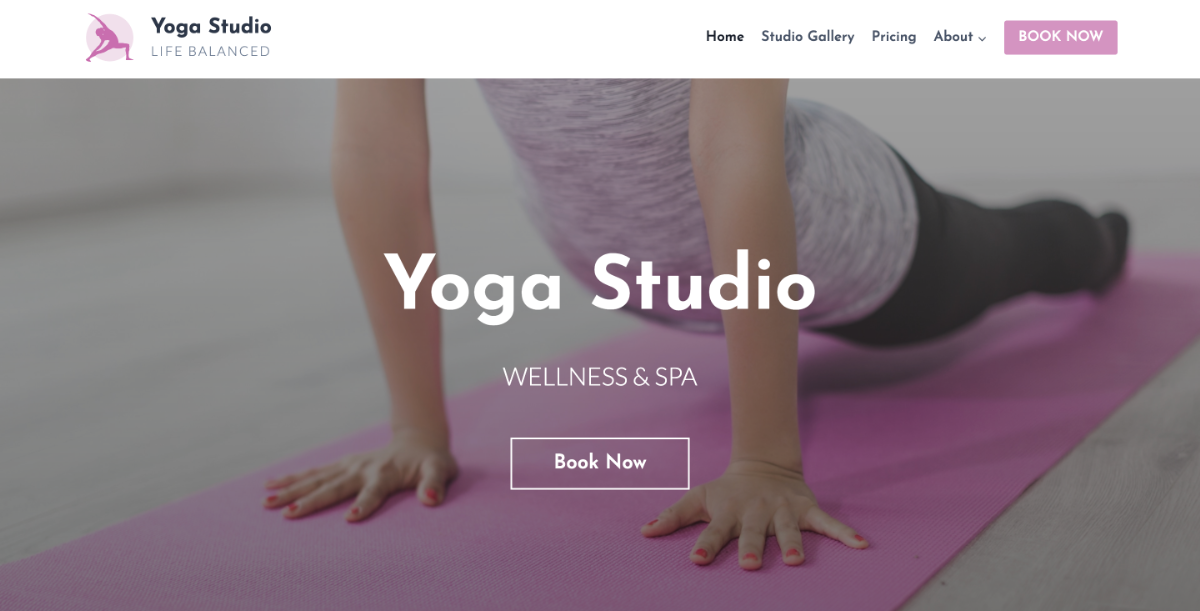Click the Yoga Studio site title in header
Image resolution: width=1200 pixels, height=611 pixels.
(211, 26)
